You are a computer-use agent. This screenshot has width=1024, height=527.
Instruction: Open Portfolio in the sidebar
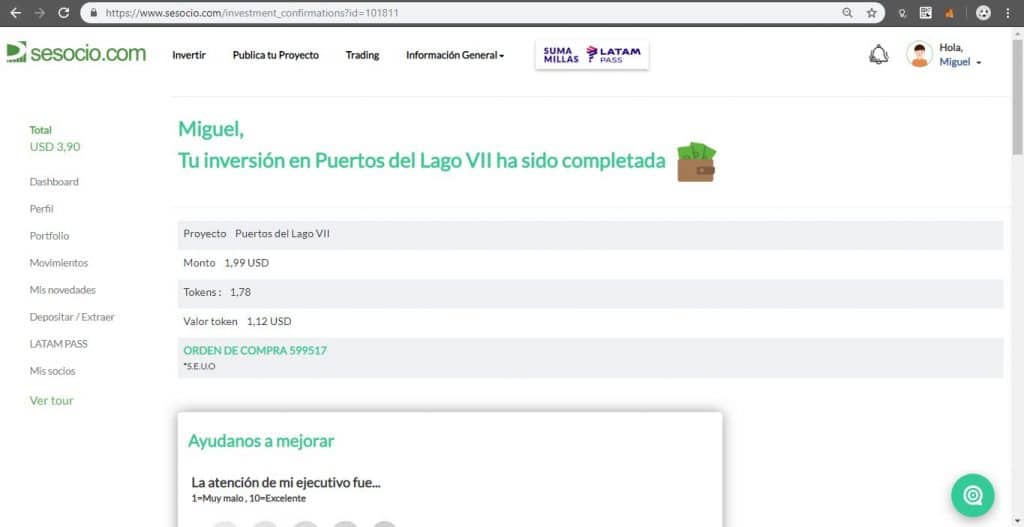pos(49,236)
